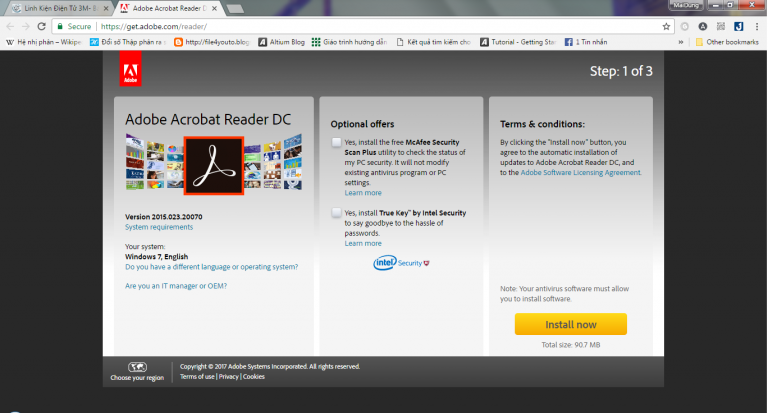This screenshot has width=768, height=413.
Task: Open the Cookies footer link
Action: pyautogui.click(x=254, y=376)
